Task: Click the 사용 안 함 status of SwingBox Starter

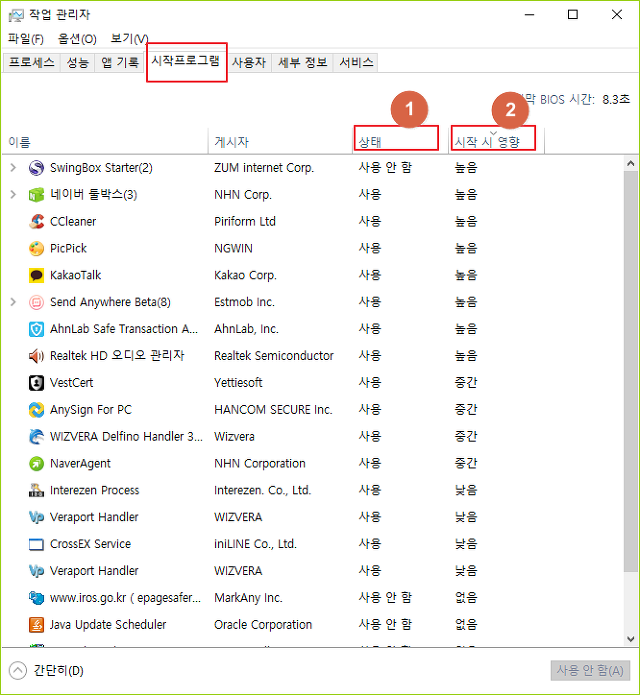Action: click(385, 168)
